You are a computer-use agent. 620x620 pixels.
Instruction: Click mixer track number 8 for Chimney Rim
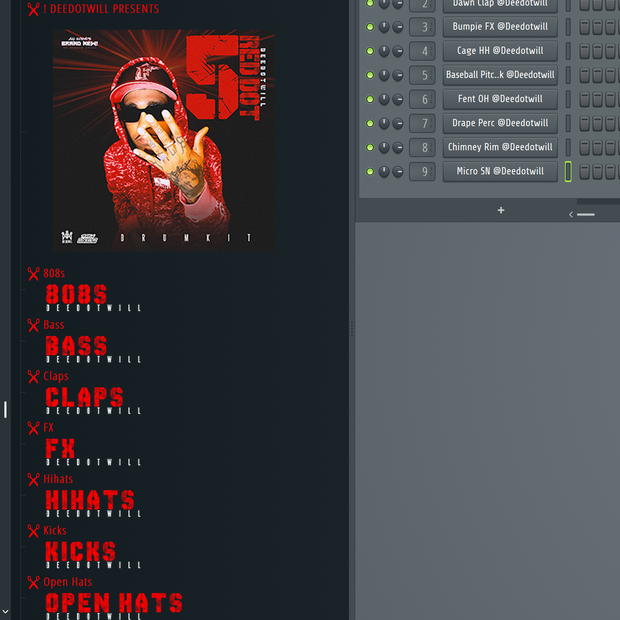tap(422, 147)
